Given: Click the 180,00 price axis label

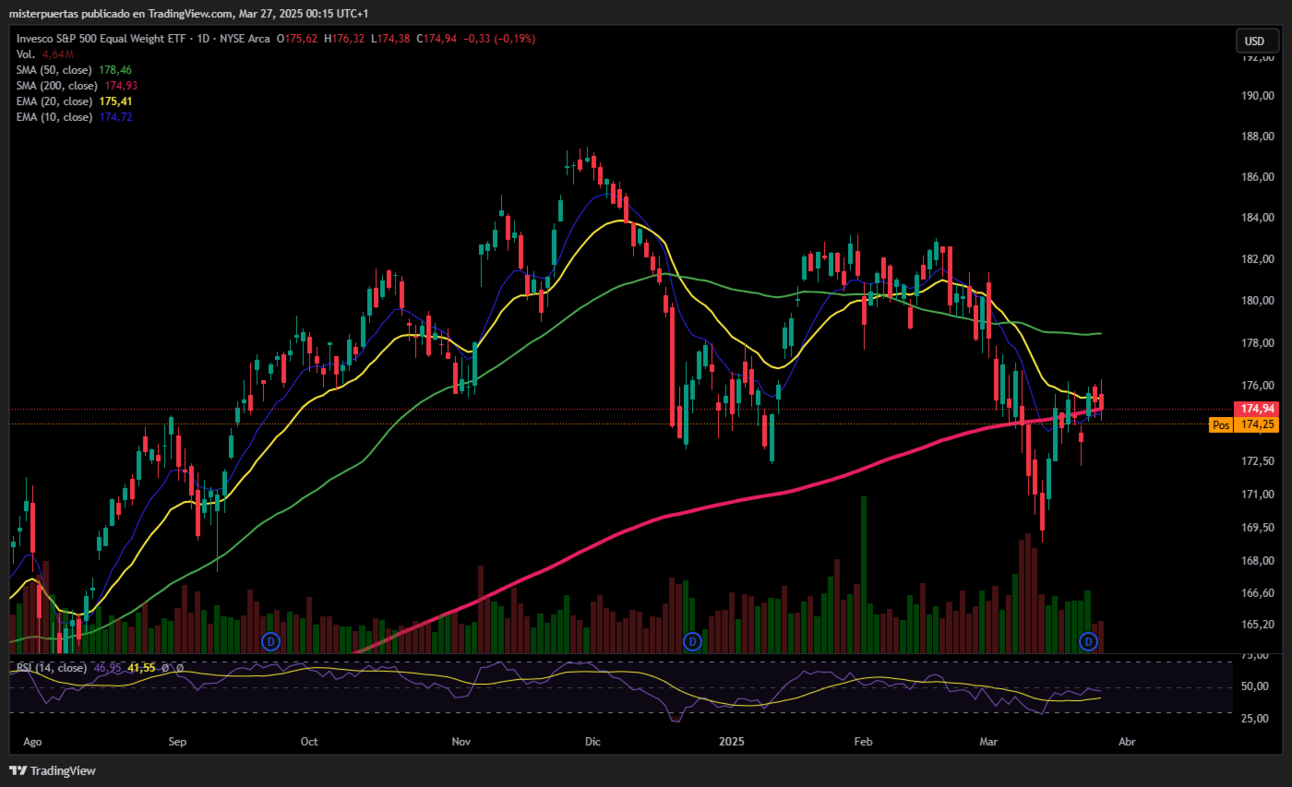Looking at the screenshot, I should (1256, 300).
